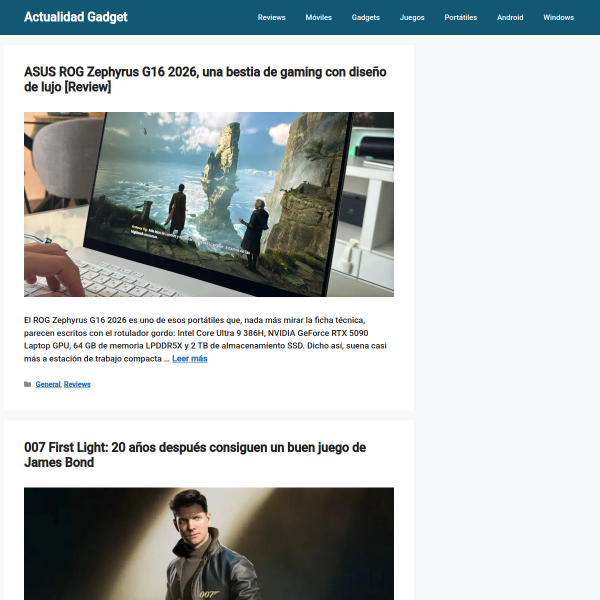This screenshot has height=600, width=600.
Task: Open ASUS ROG Zephyrus G16 2026 article title
Action: pos(205,79)
